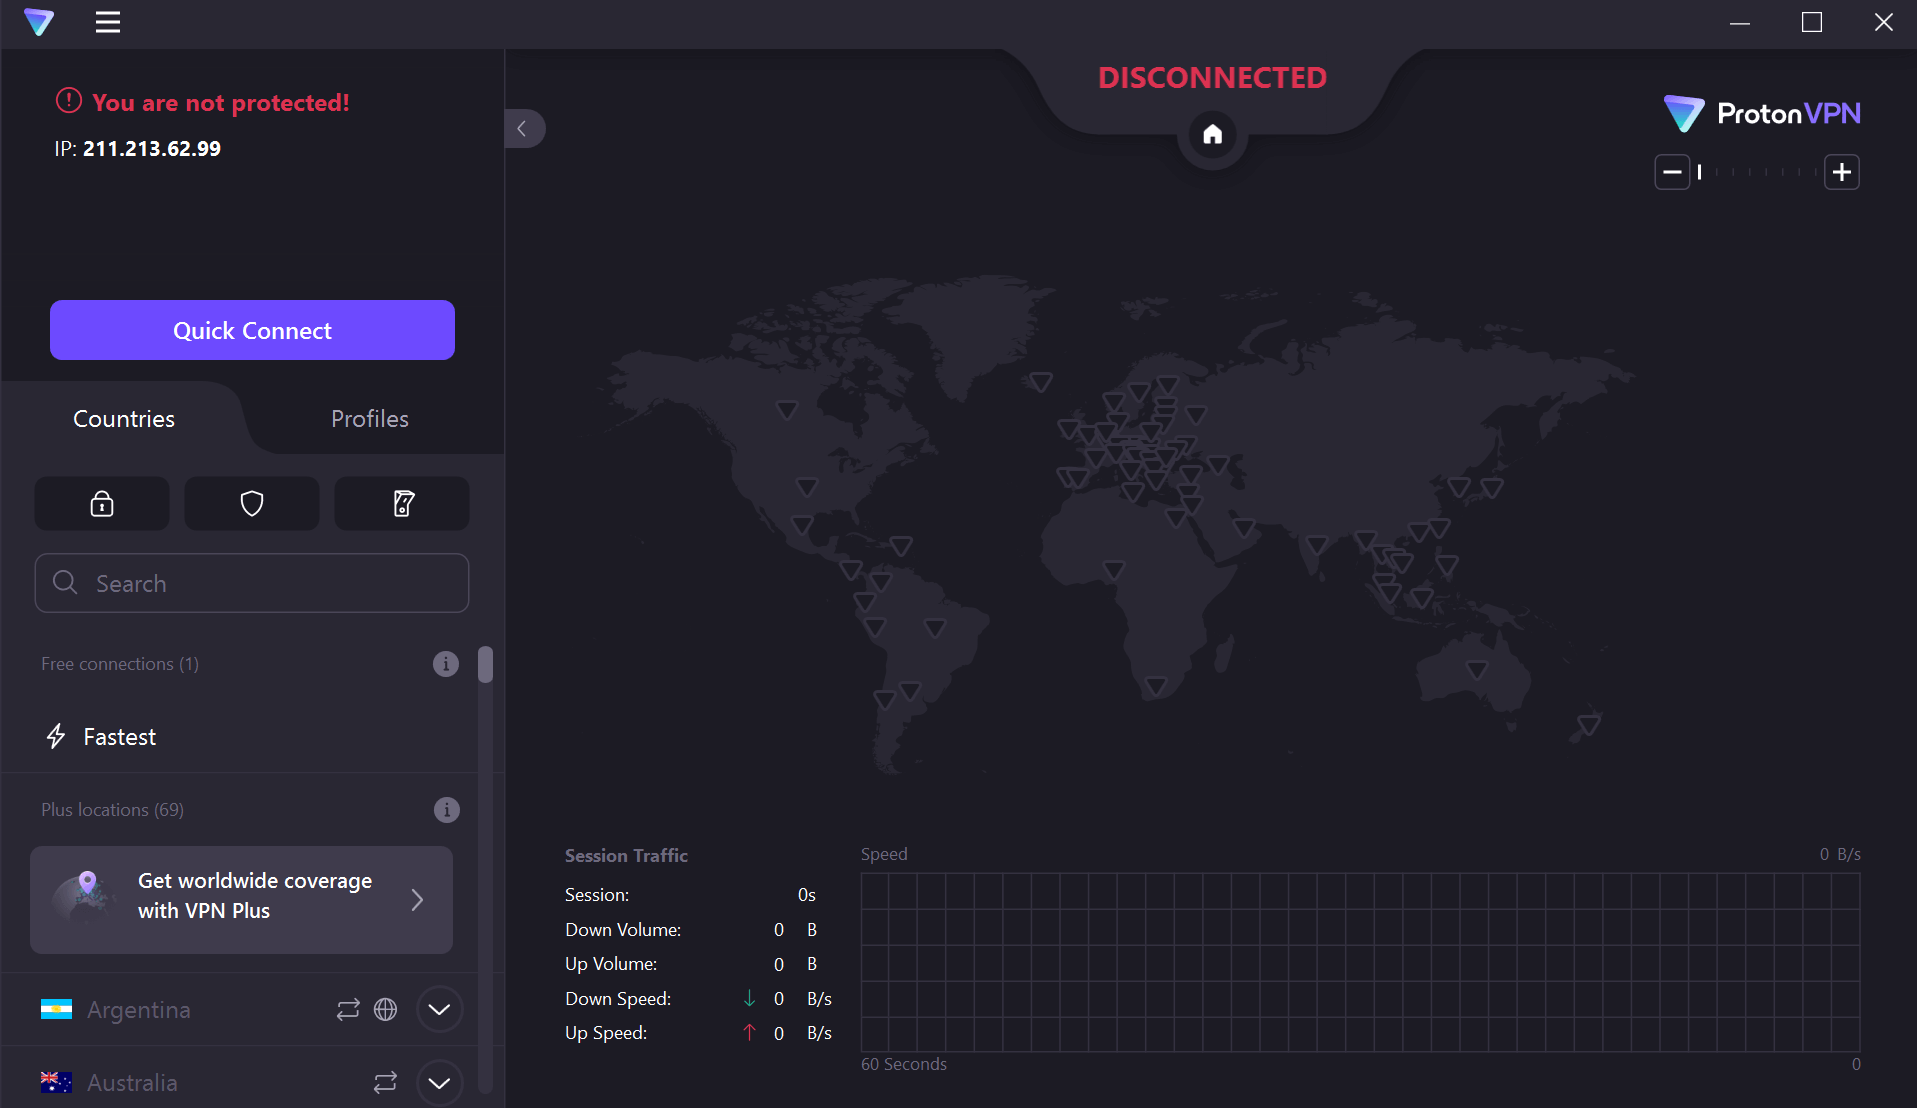The image size is (1917, 1108).
Task: Click the Quick Connect button
Action: point(252,330)
